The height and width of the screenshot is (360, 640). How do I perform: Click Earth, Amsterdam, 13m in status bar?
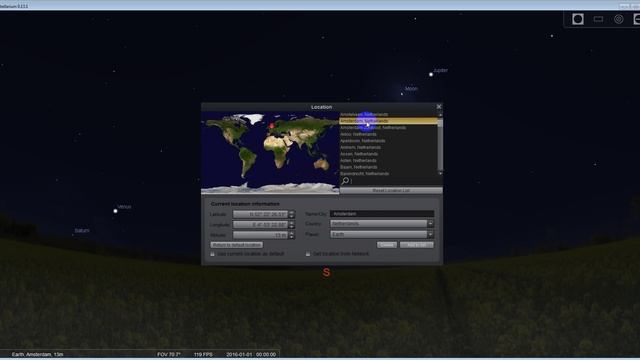(x=38, y=354)
